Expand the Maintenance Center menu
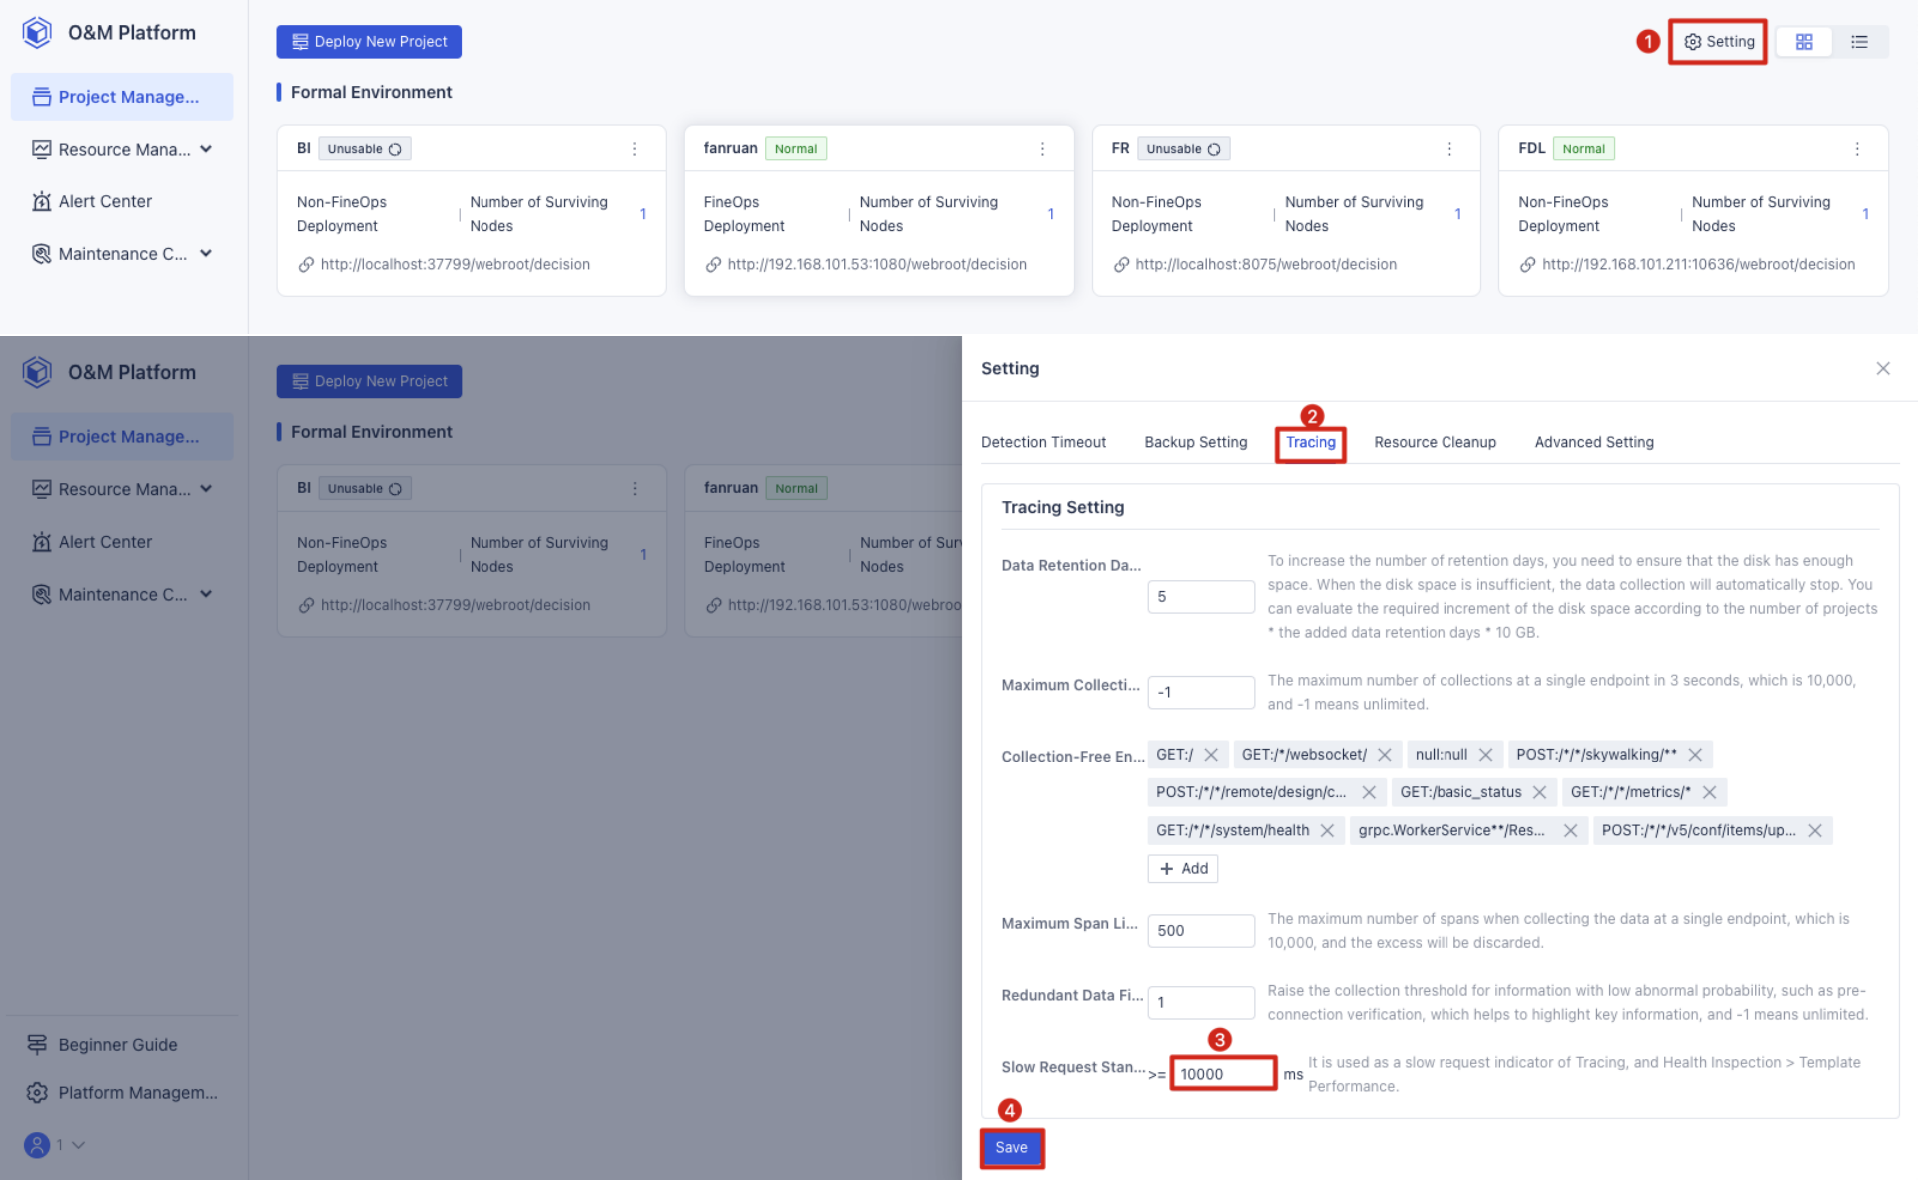This screenshot has height=1182, width=1920. tap(124, 253)
